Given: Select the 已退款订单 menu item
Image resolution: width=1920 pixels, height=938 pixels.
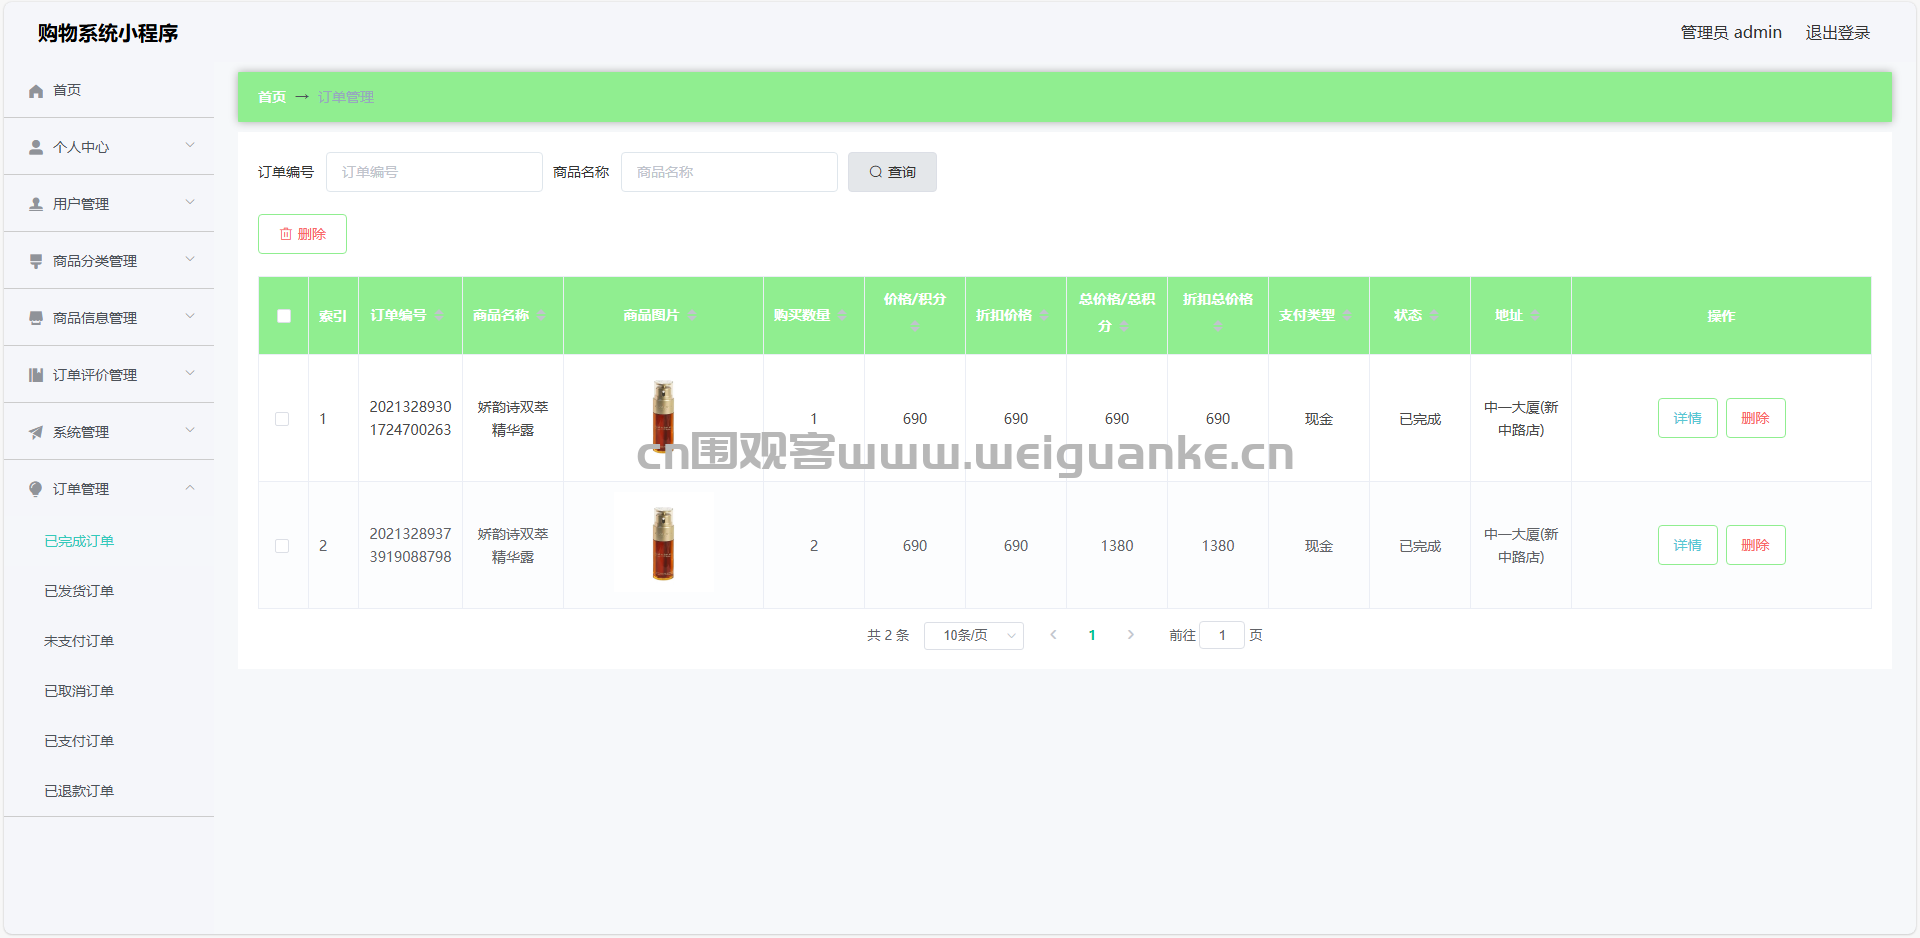Looking at the screenshot, I should point(79,791).
